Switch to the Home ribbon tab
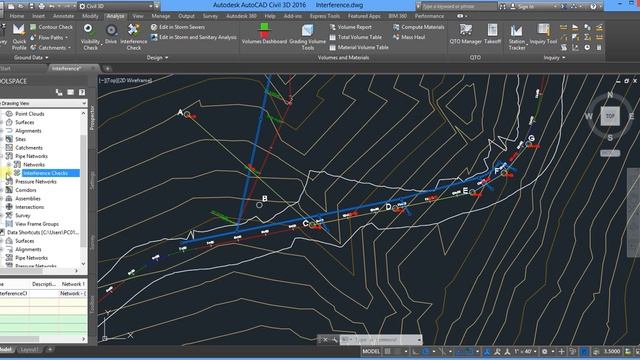This screenshot has height=360, width=640. [x=17, y=16]
